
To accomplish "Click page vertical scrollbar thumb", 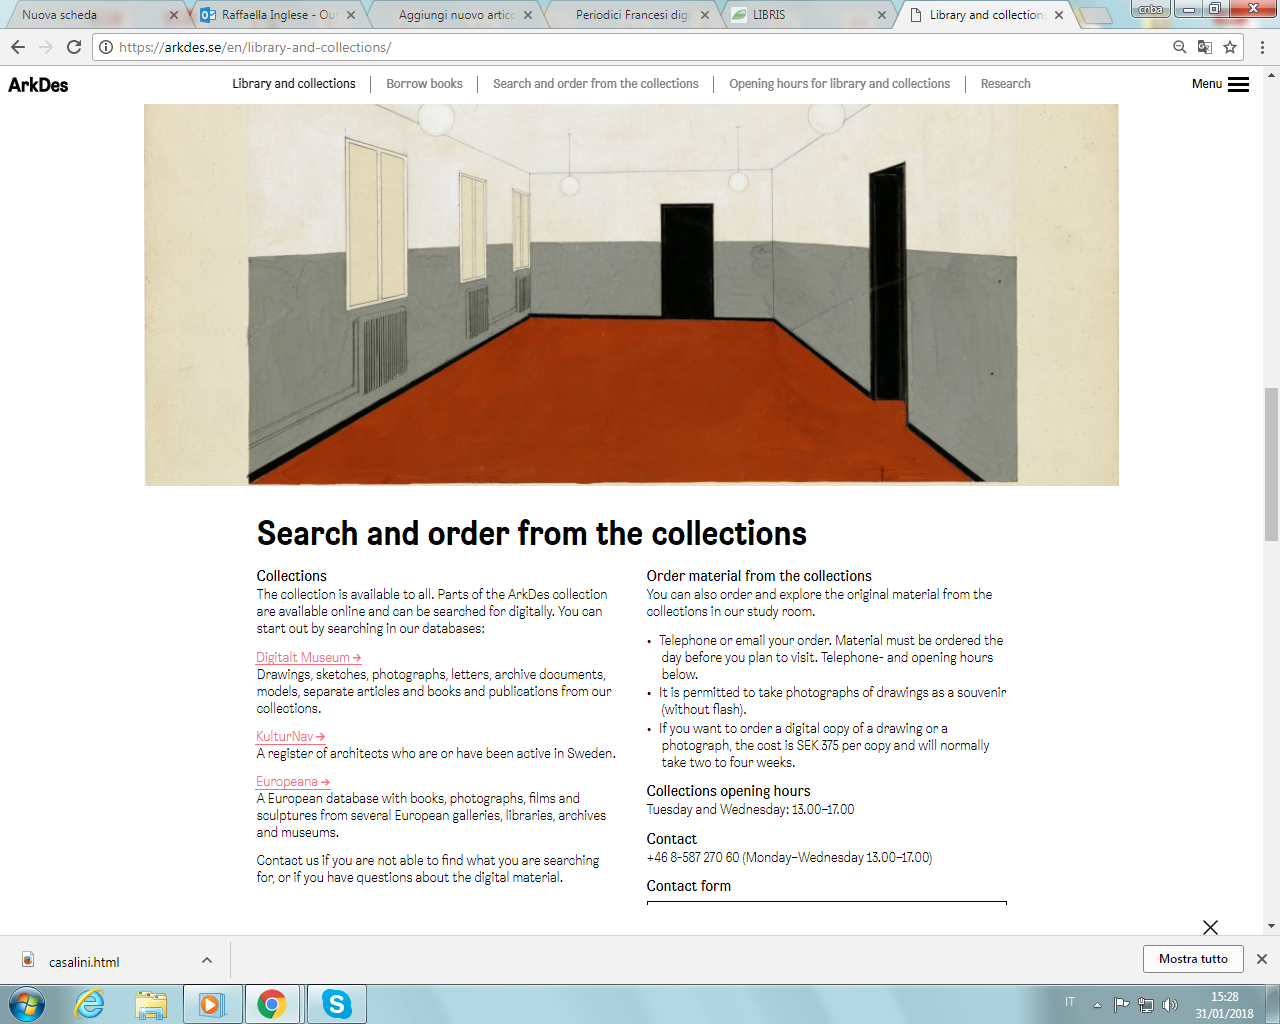I will tap(1271, 464).
